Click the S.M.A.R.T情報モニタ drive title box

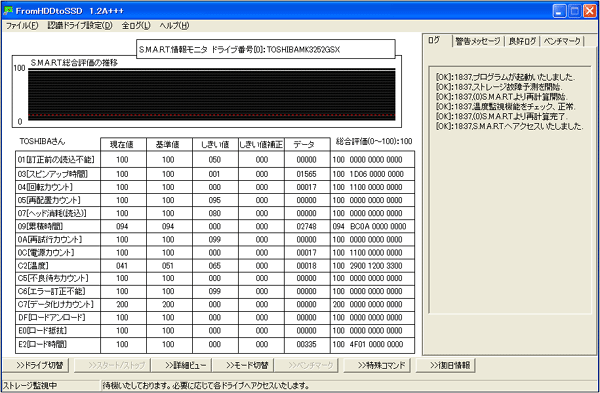tap(266, 49)
